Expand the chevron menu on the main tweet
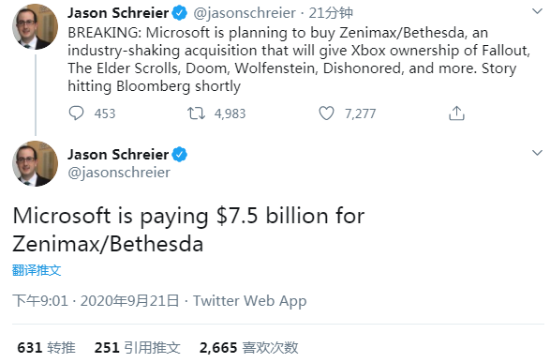The height and width of the screenshot is (363, 550). pos(537,153)
